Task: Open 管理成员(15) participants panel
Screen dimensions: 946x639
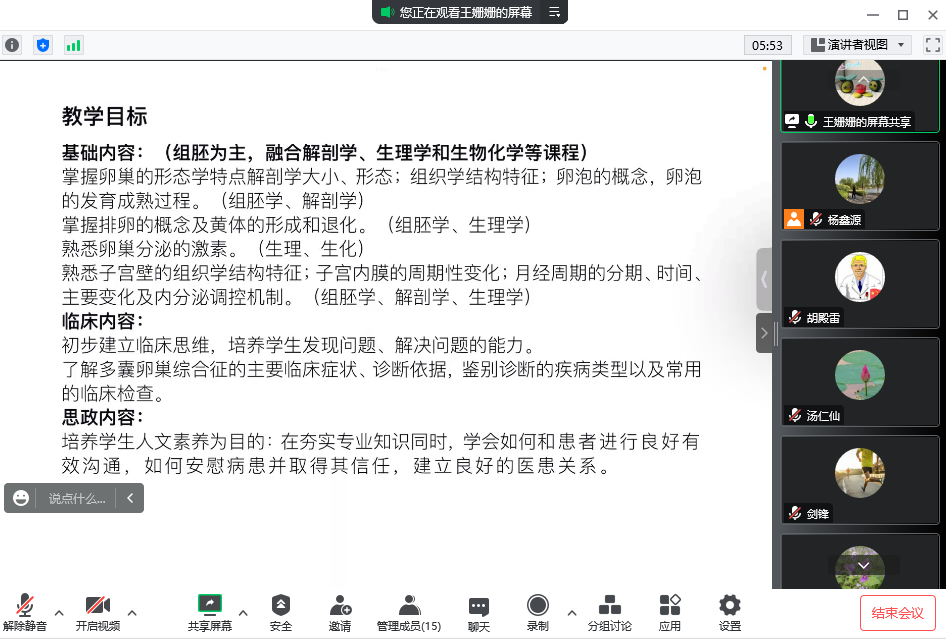Action: pyautogui.click(x=409, y=612)
